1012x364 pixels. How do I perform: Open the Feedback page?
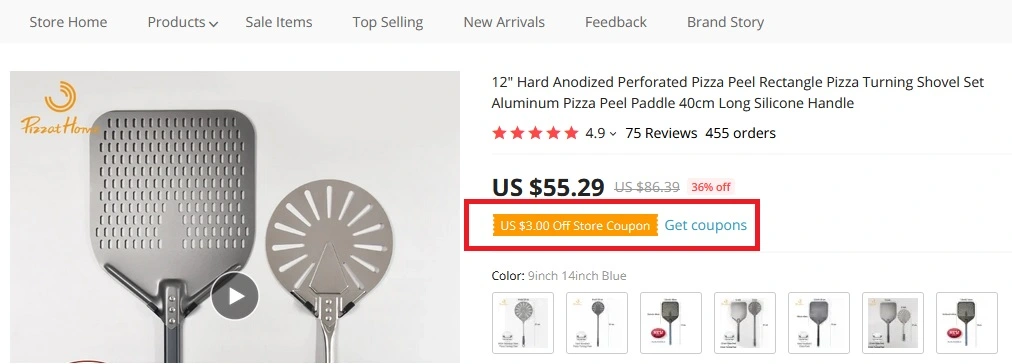tap(616, 22)
